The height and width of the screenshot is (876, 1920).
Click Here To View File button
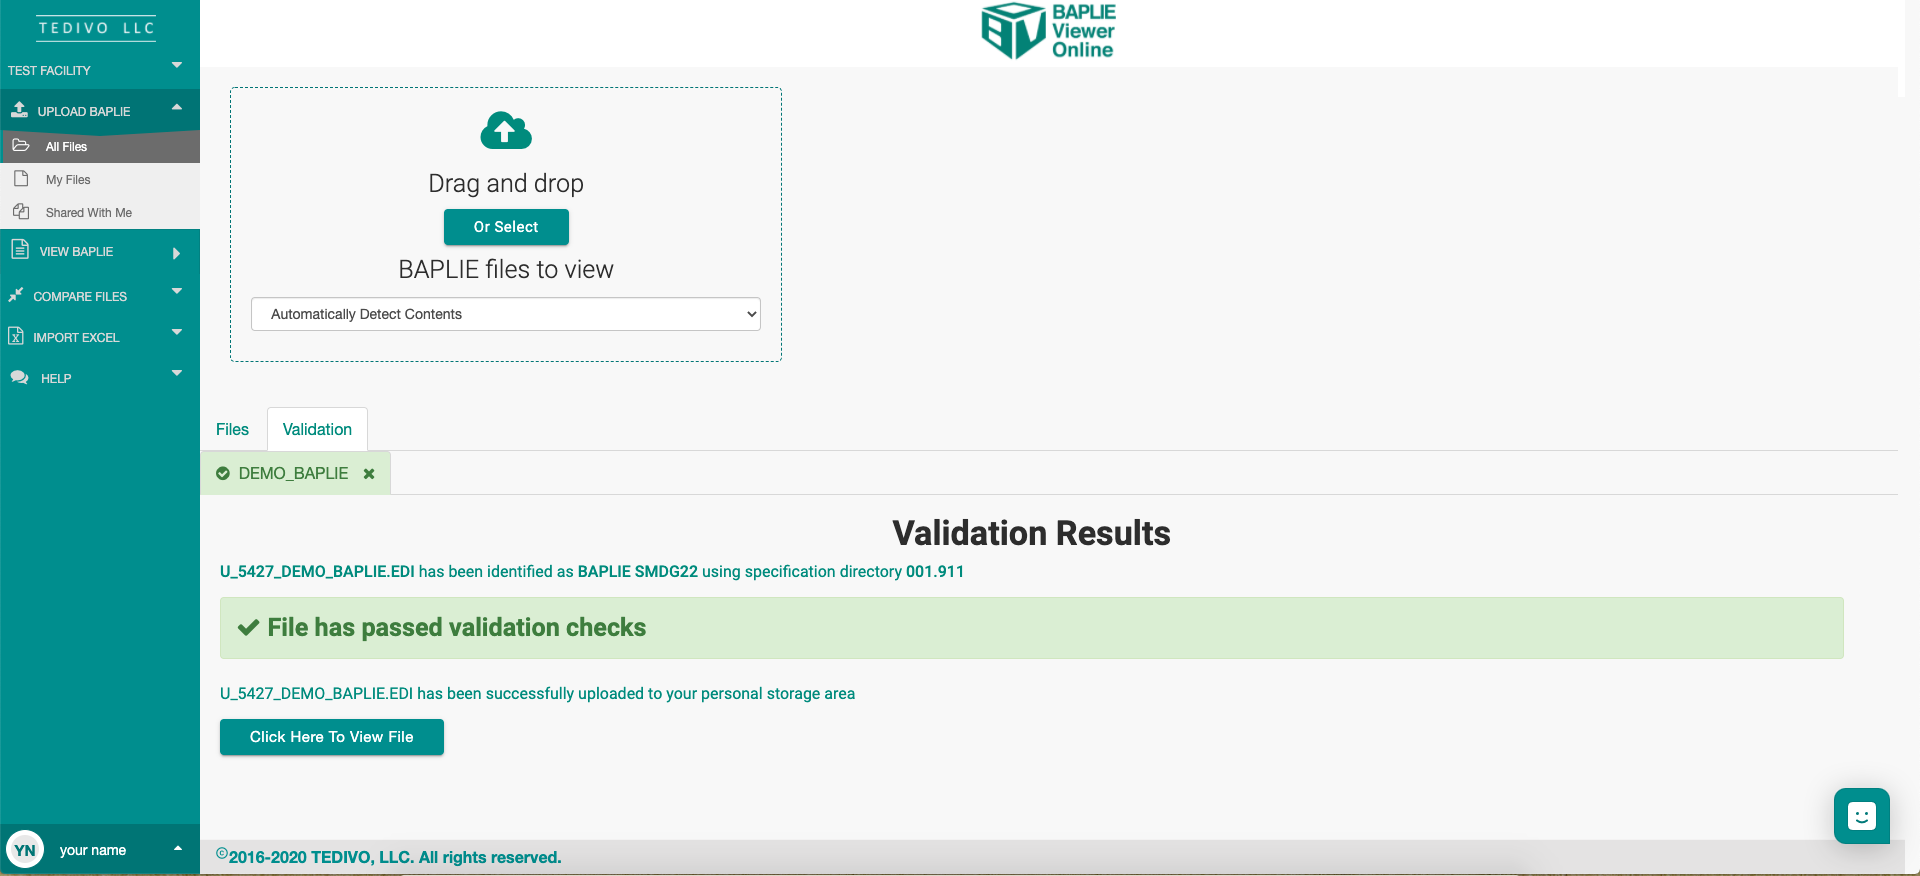pyautogui.click(x=331, y=737)
